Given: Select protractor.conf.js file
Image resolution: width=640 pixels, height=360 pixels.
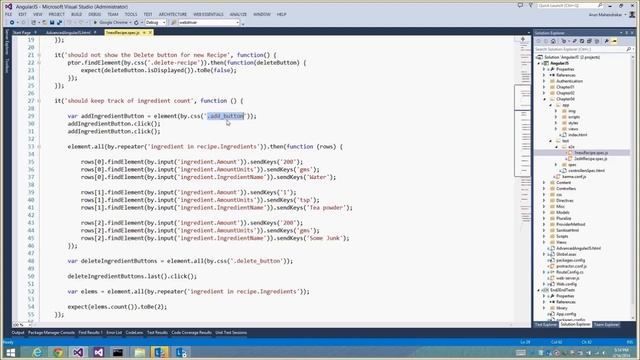Looking at the screenshot, I should click(571, 266).
